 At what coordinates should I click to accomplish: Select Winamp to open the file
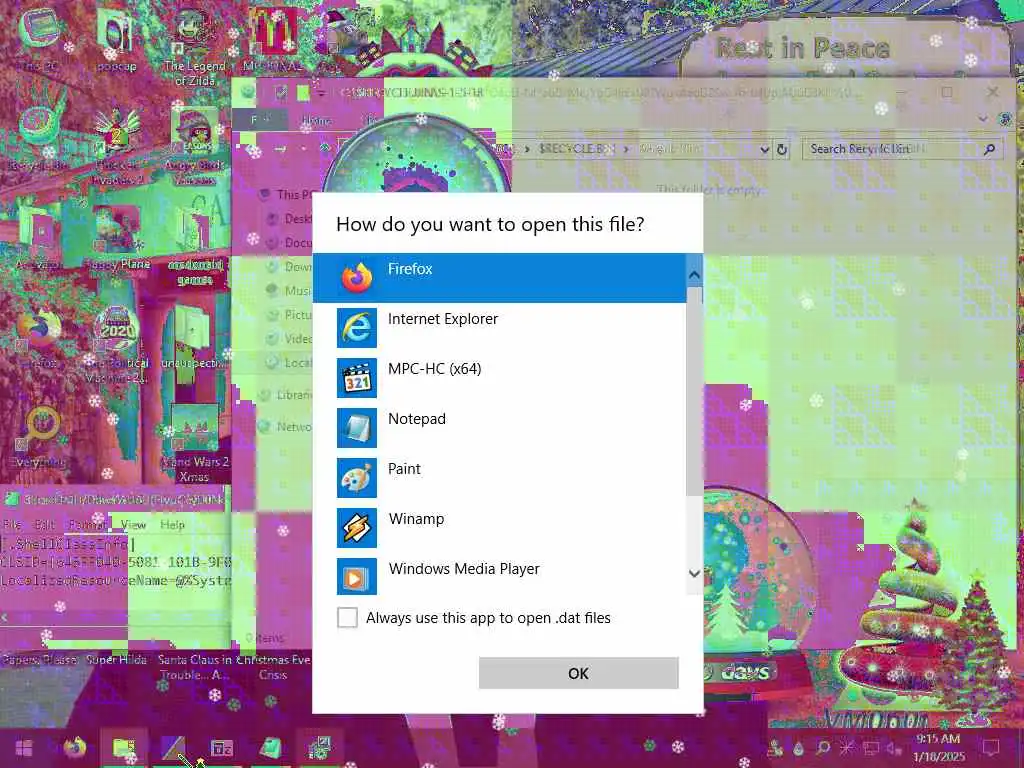point(500,527)
